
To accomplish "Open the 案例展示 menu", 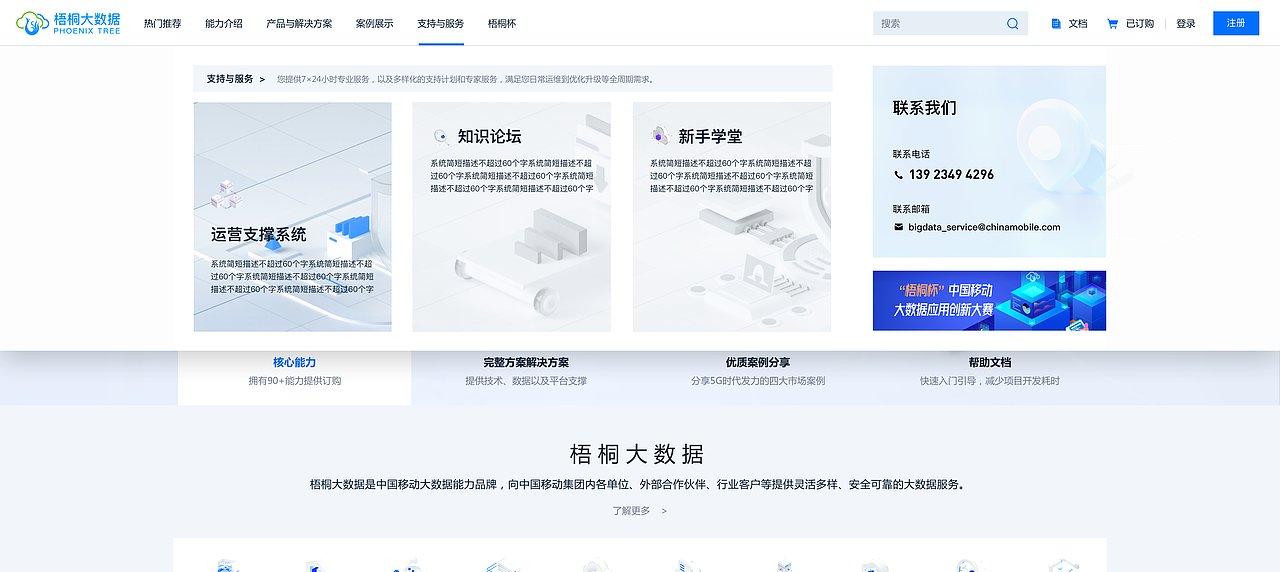I will click(x=375, y=24).
